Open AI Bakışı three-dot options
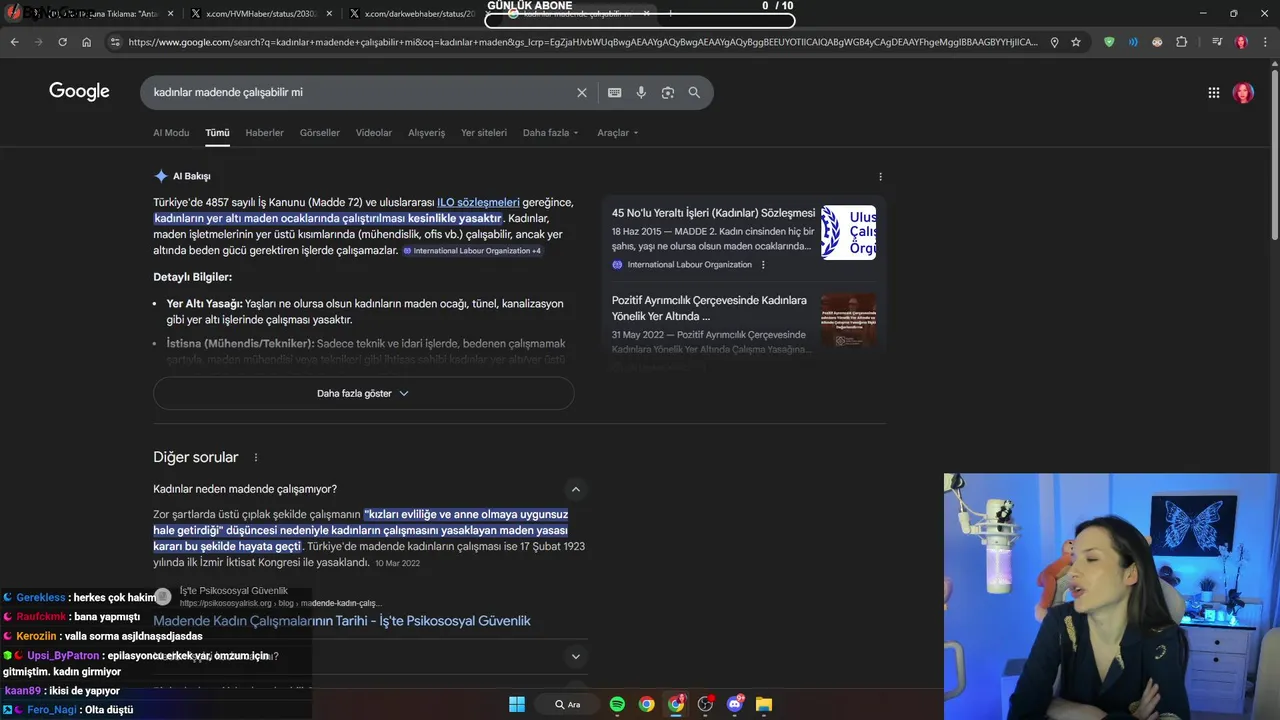Screen dimensions: 1280x720 880,176
